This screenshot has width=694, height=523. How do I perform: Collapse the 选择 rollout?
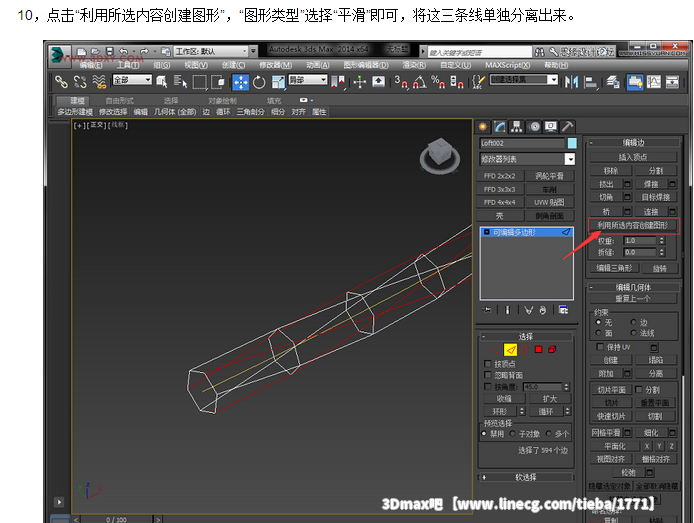pos(484,337)
